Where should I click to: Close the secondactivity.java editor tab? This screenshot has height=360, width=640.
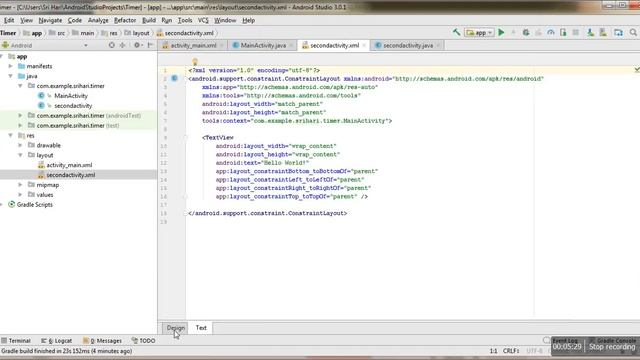438,45
